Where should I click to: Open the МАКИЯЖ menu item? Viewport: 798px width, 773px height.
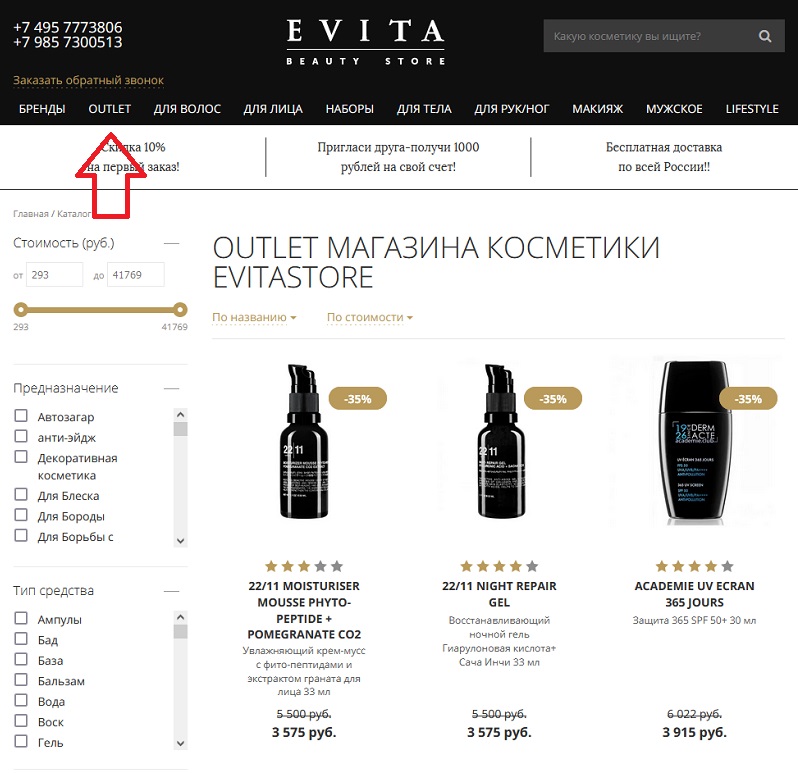597,109
